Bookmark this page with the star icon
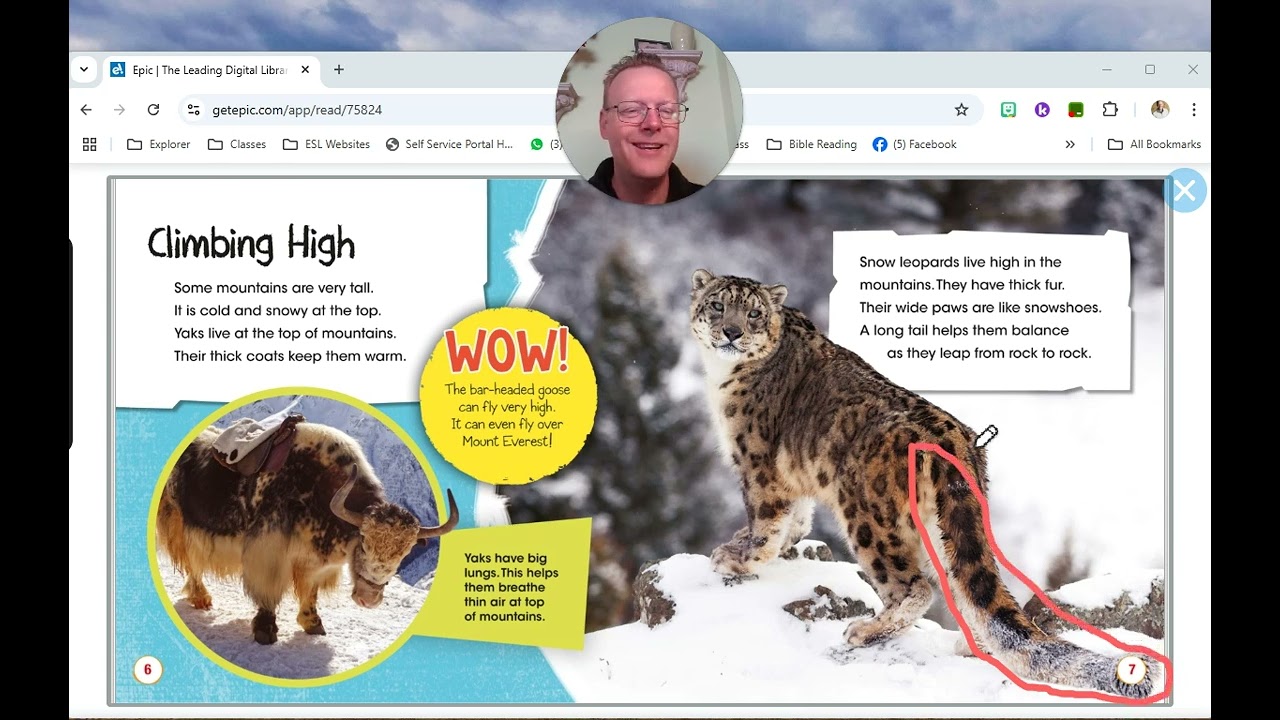The height and width of the screenshot is (720, 1280). click(961, 110)
